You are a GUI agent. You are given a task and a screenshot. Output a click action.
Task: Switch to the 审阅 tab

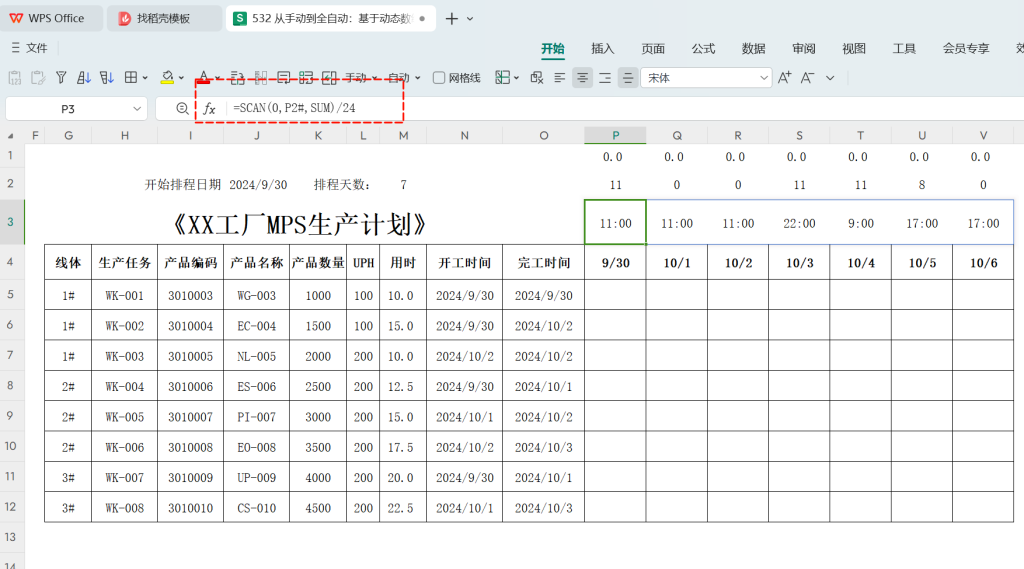[x=804, y=48]
